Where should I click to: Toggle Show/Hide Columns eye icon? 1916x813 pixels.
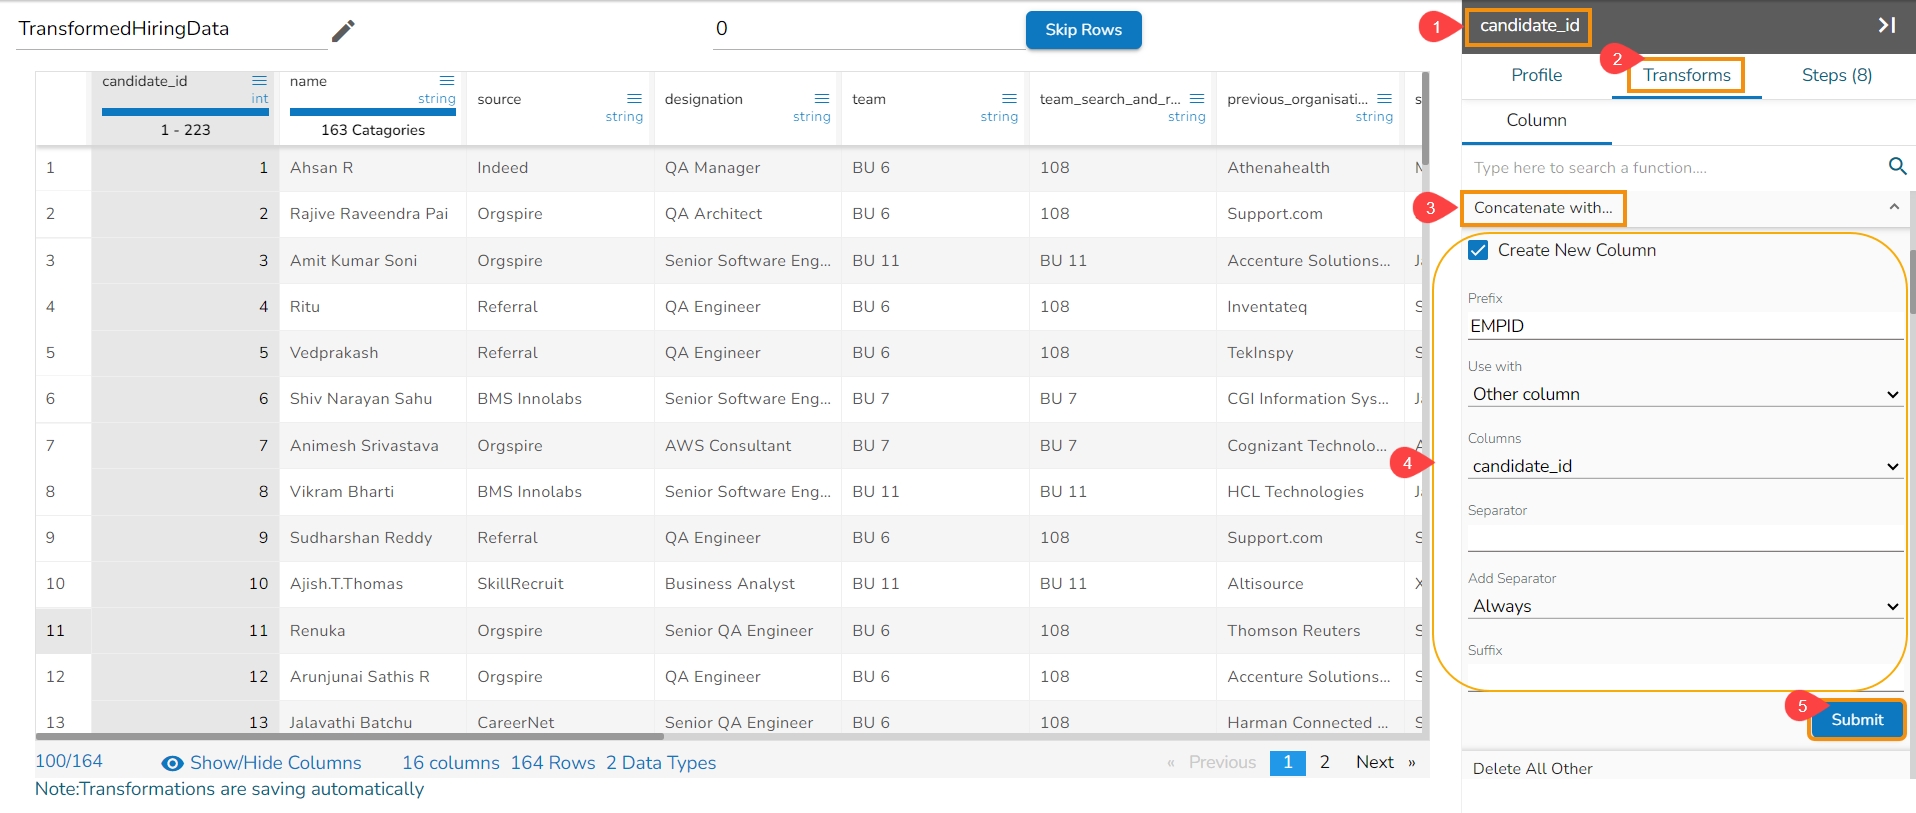tap(172, 763)
